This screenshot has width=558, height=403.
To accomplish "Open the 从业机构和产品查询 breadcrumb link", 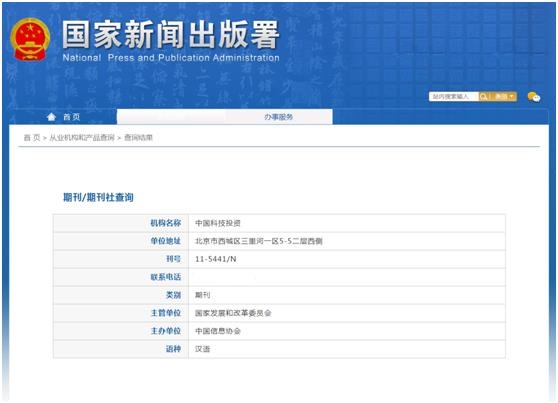I will [82, 138].
